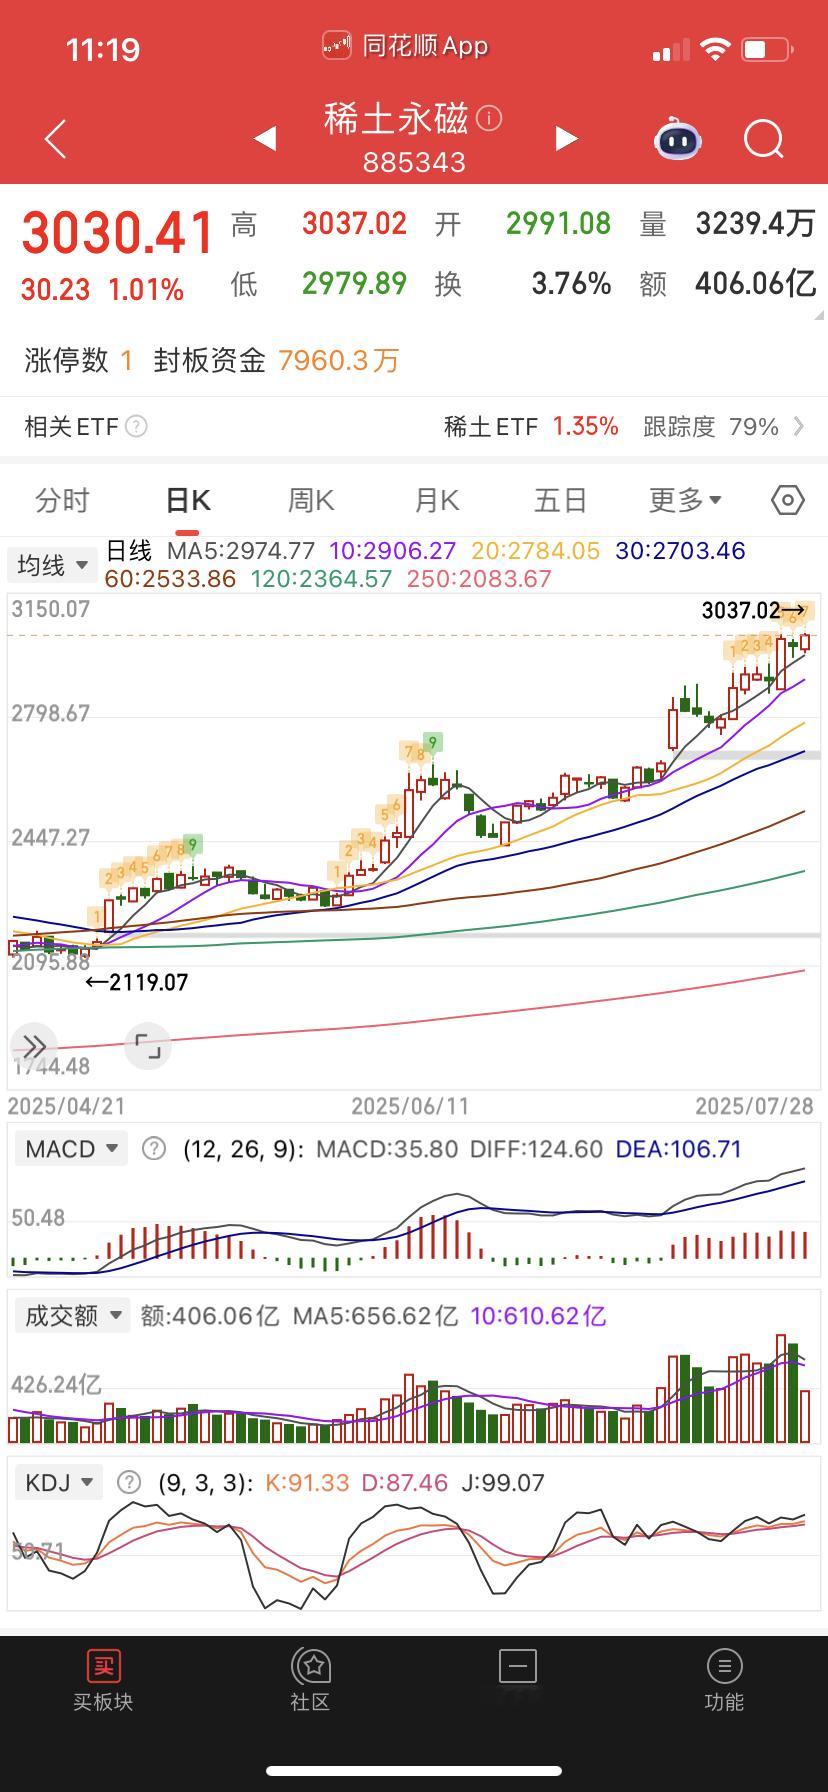Tap the 买板块 buy icon
The image size is (828, 1792).
point(103,1680)
